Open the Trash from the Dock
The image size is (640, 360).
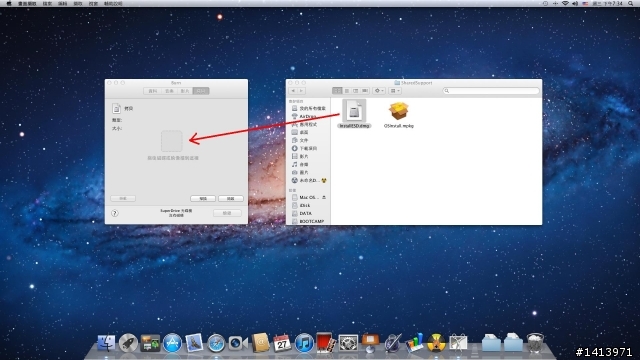[535, 343]
